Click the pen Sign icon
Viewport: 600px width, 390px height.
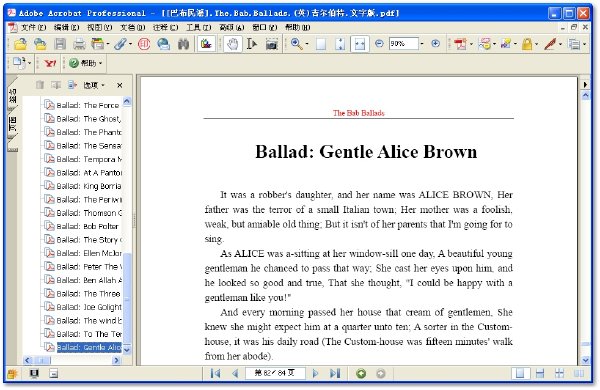coord(550,44)
